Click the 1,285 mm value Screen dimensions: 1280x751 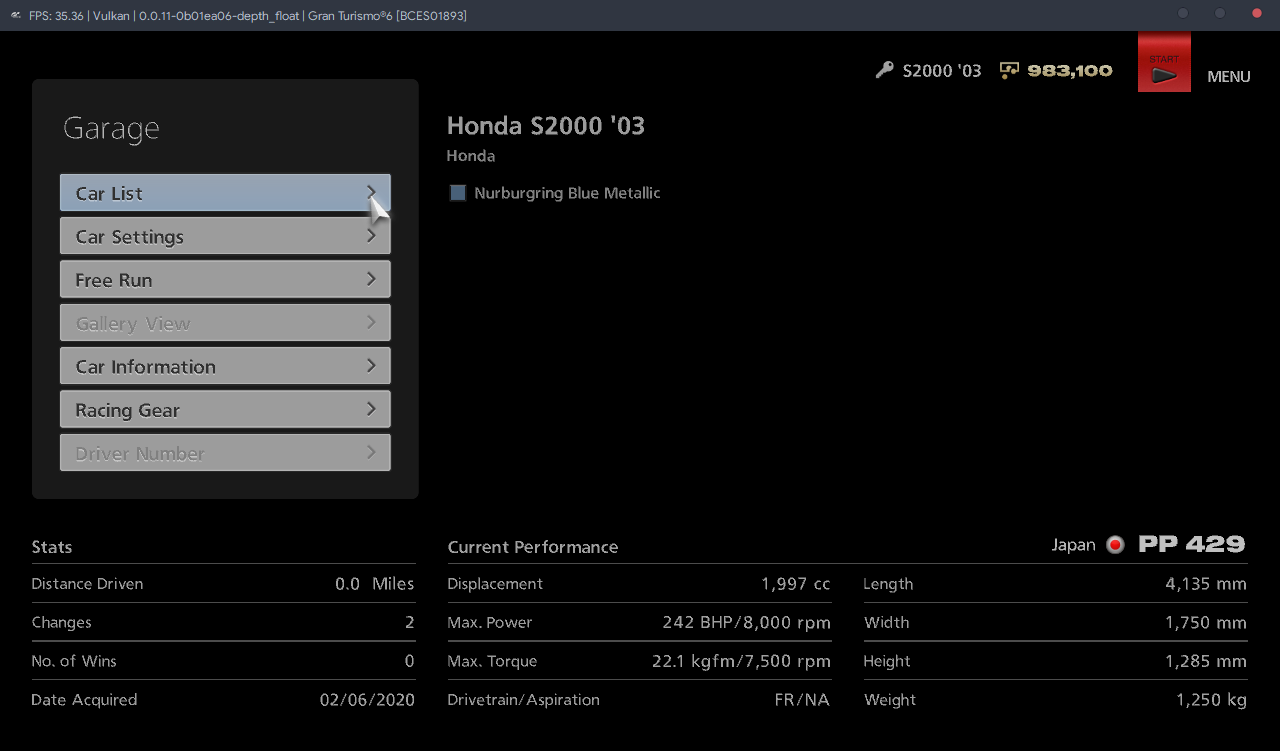(x=1206, y=661)
